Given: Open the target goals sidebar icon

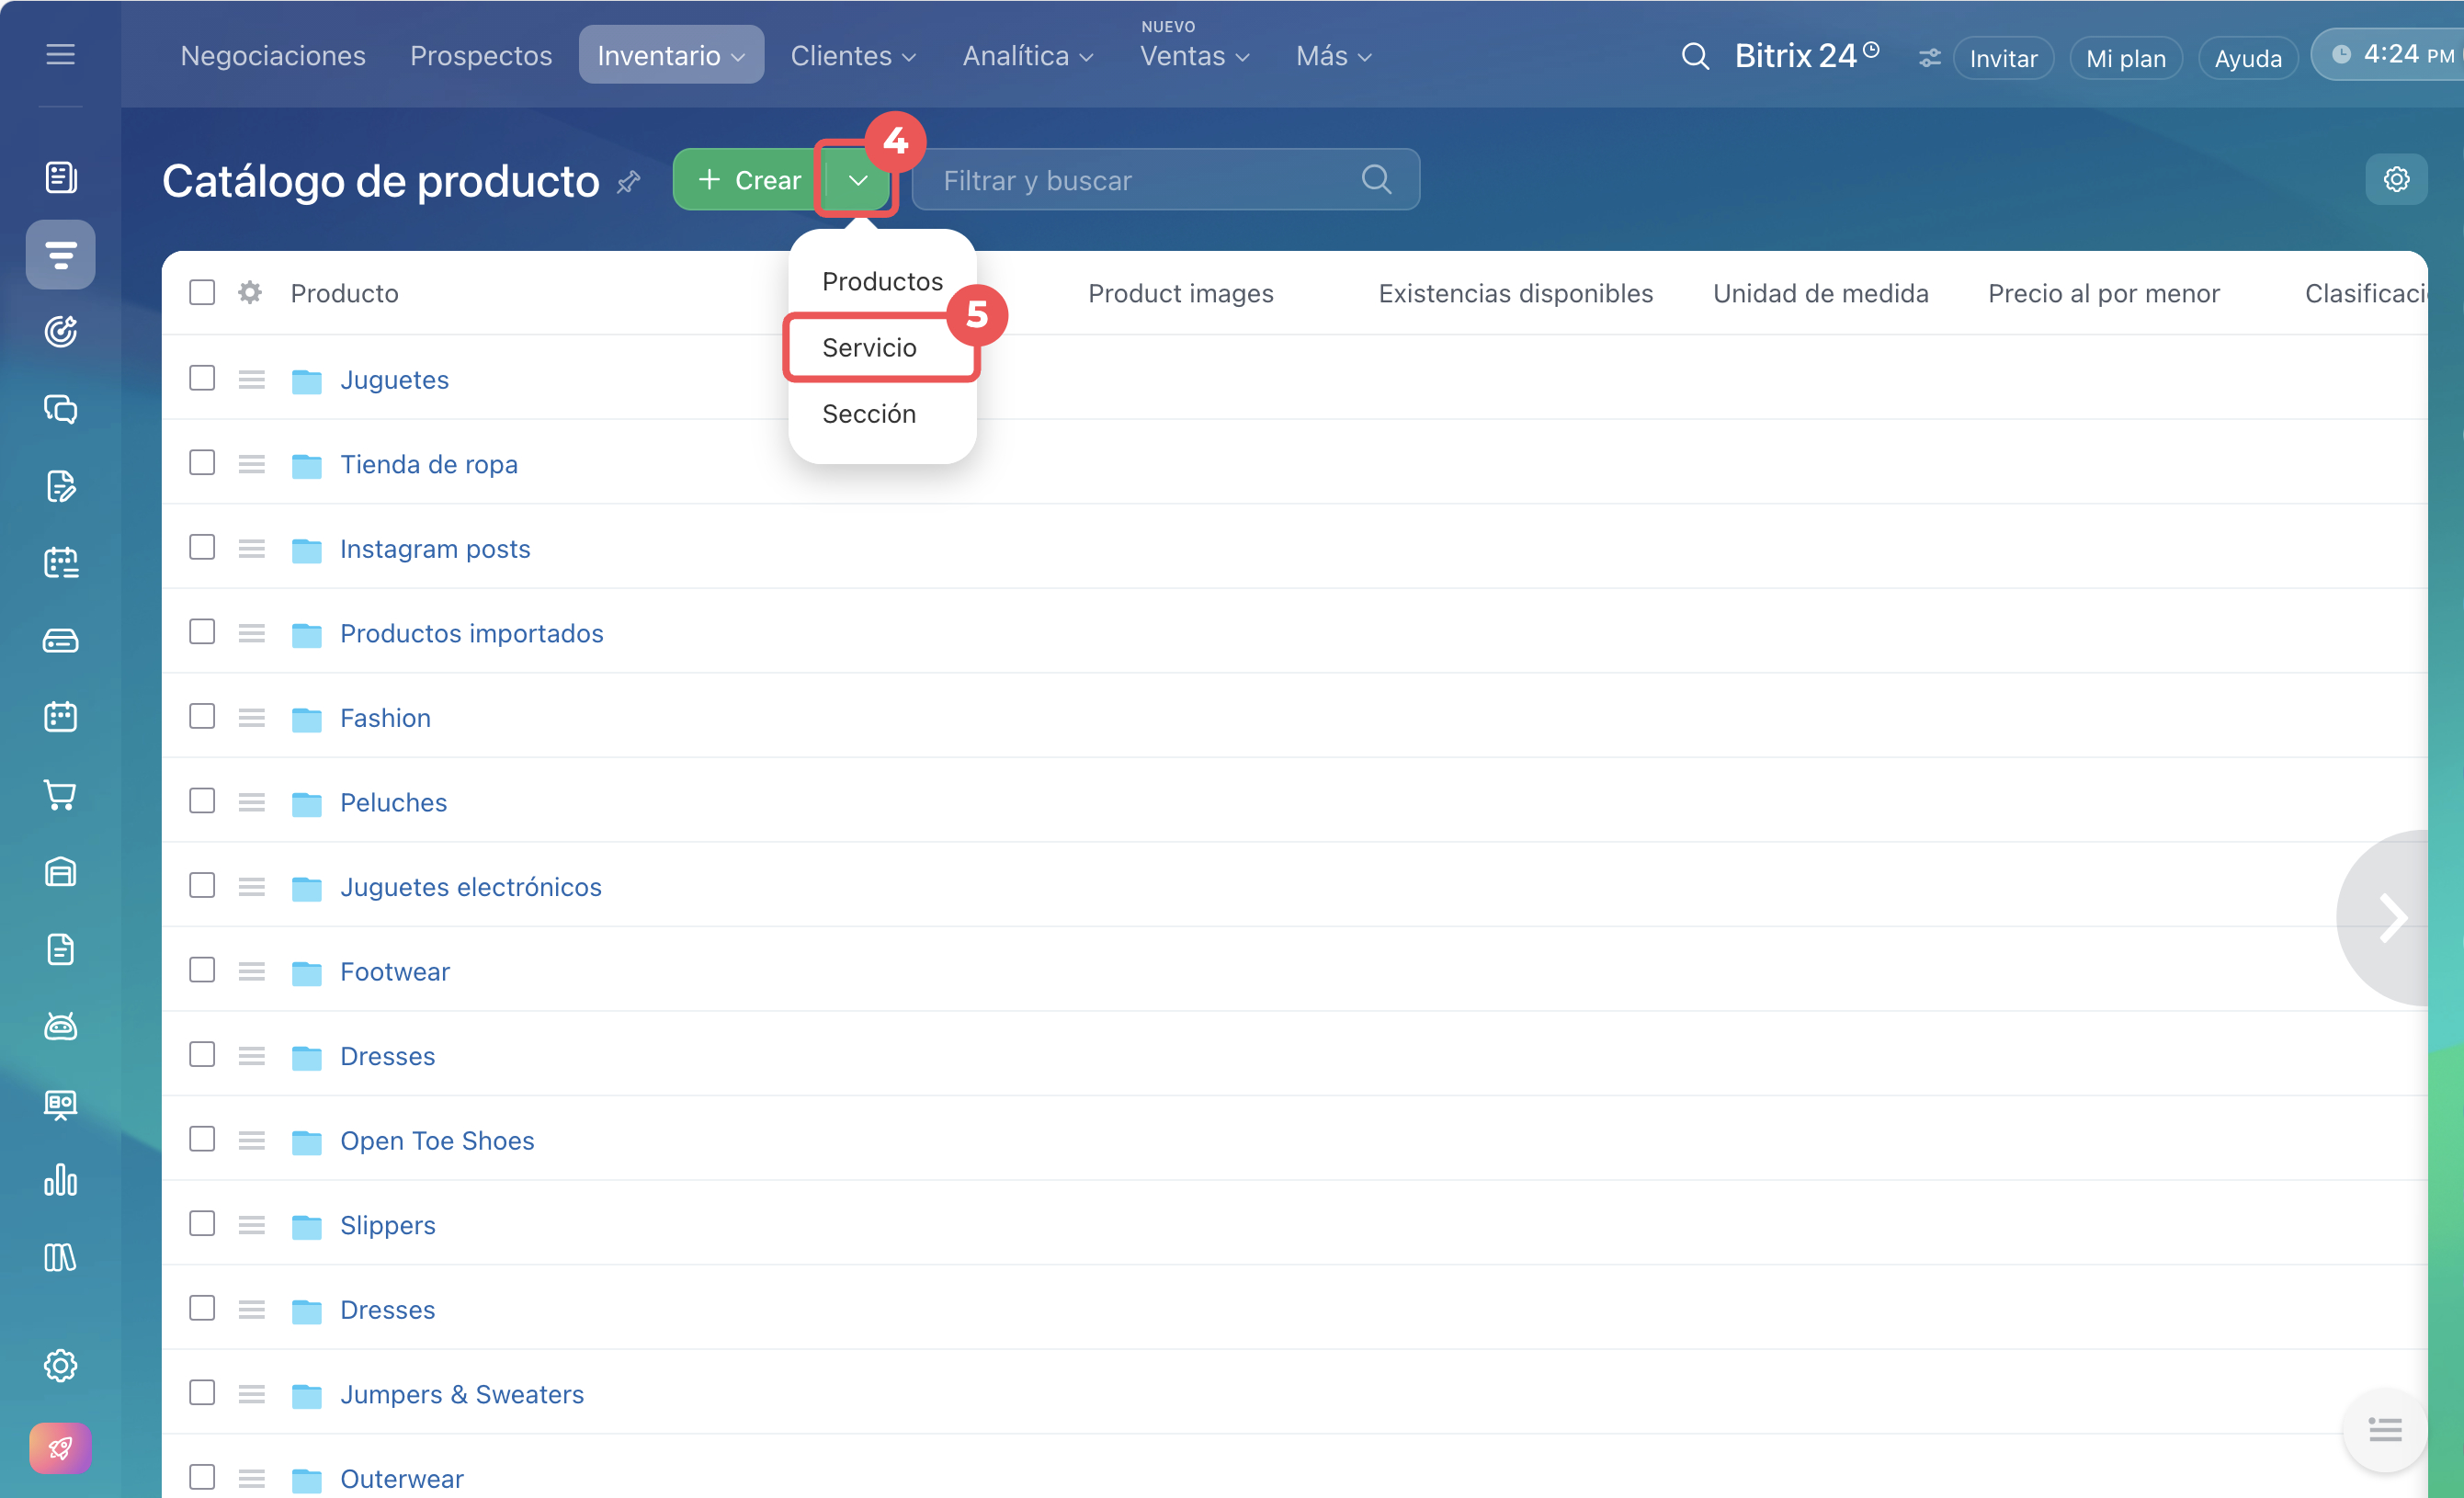Looking at the screenshot, I should [x=60, y=331].
